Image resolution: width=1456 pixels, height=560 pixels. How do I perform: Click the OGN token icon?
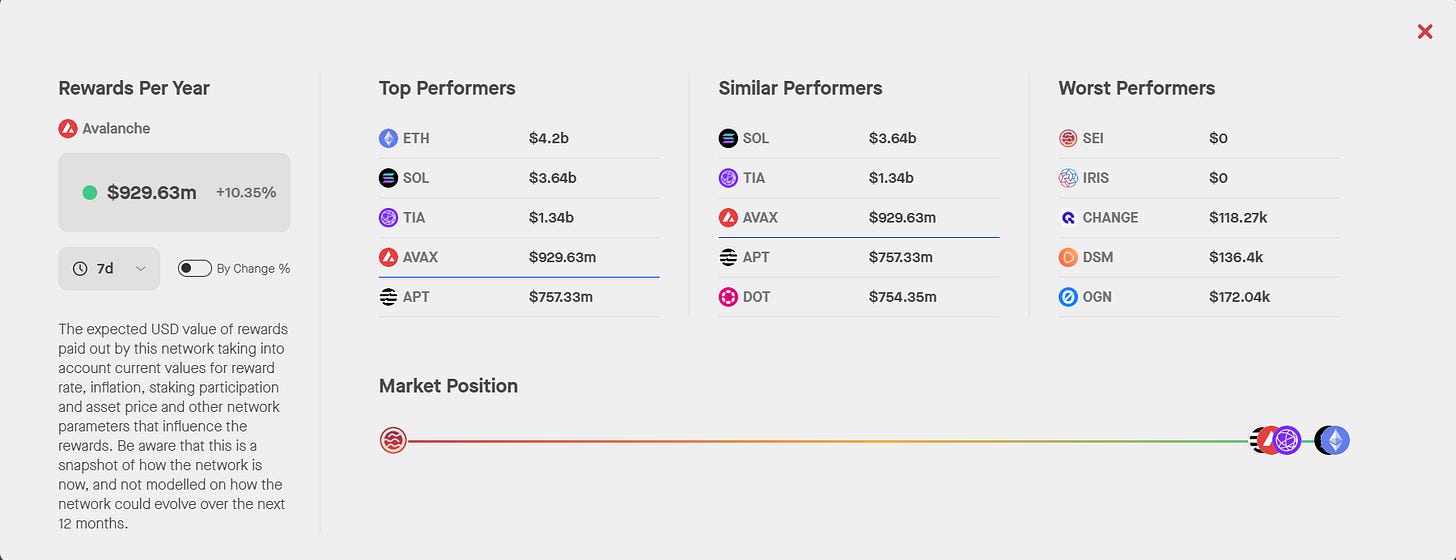click(x=1068, y=297)
